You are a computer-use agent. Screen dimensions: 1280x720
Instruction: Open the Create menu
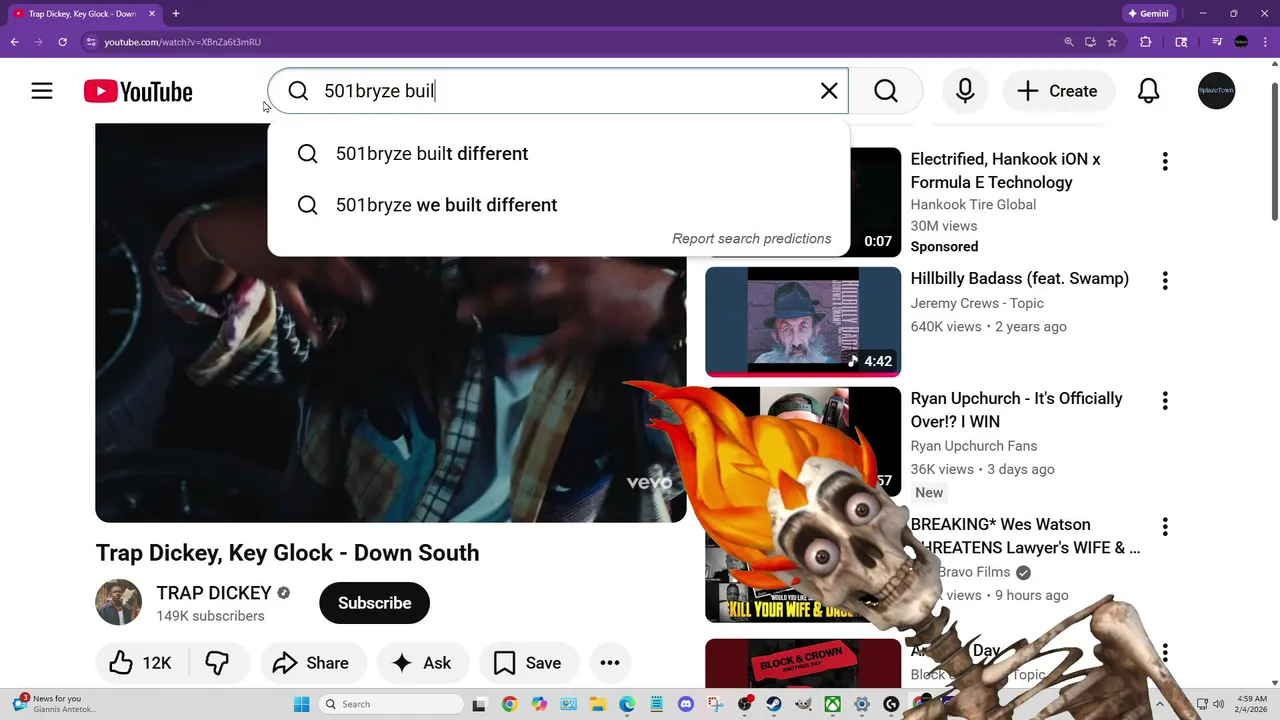[1058, 91]
